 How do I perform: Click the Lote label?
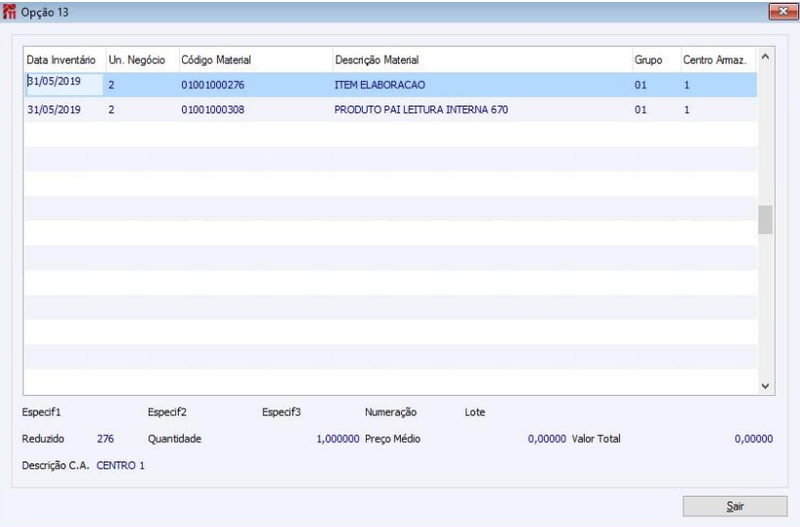(475, 412)
